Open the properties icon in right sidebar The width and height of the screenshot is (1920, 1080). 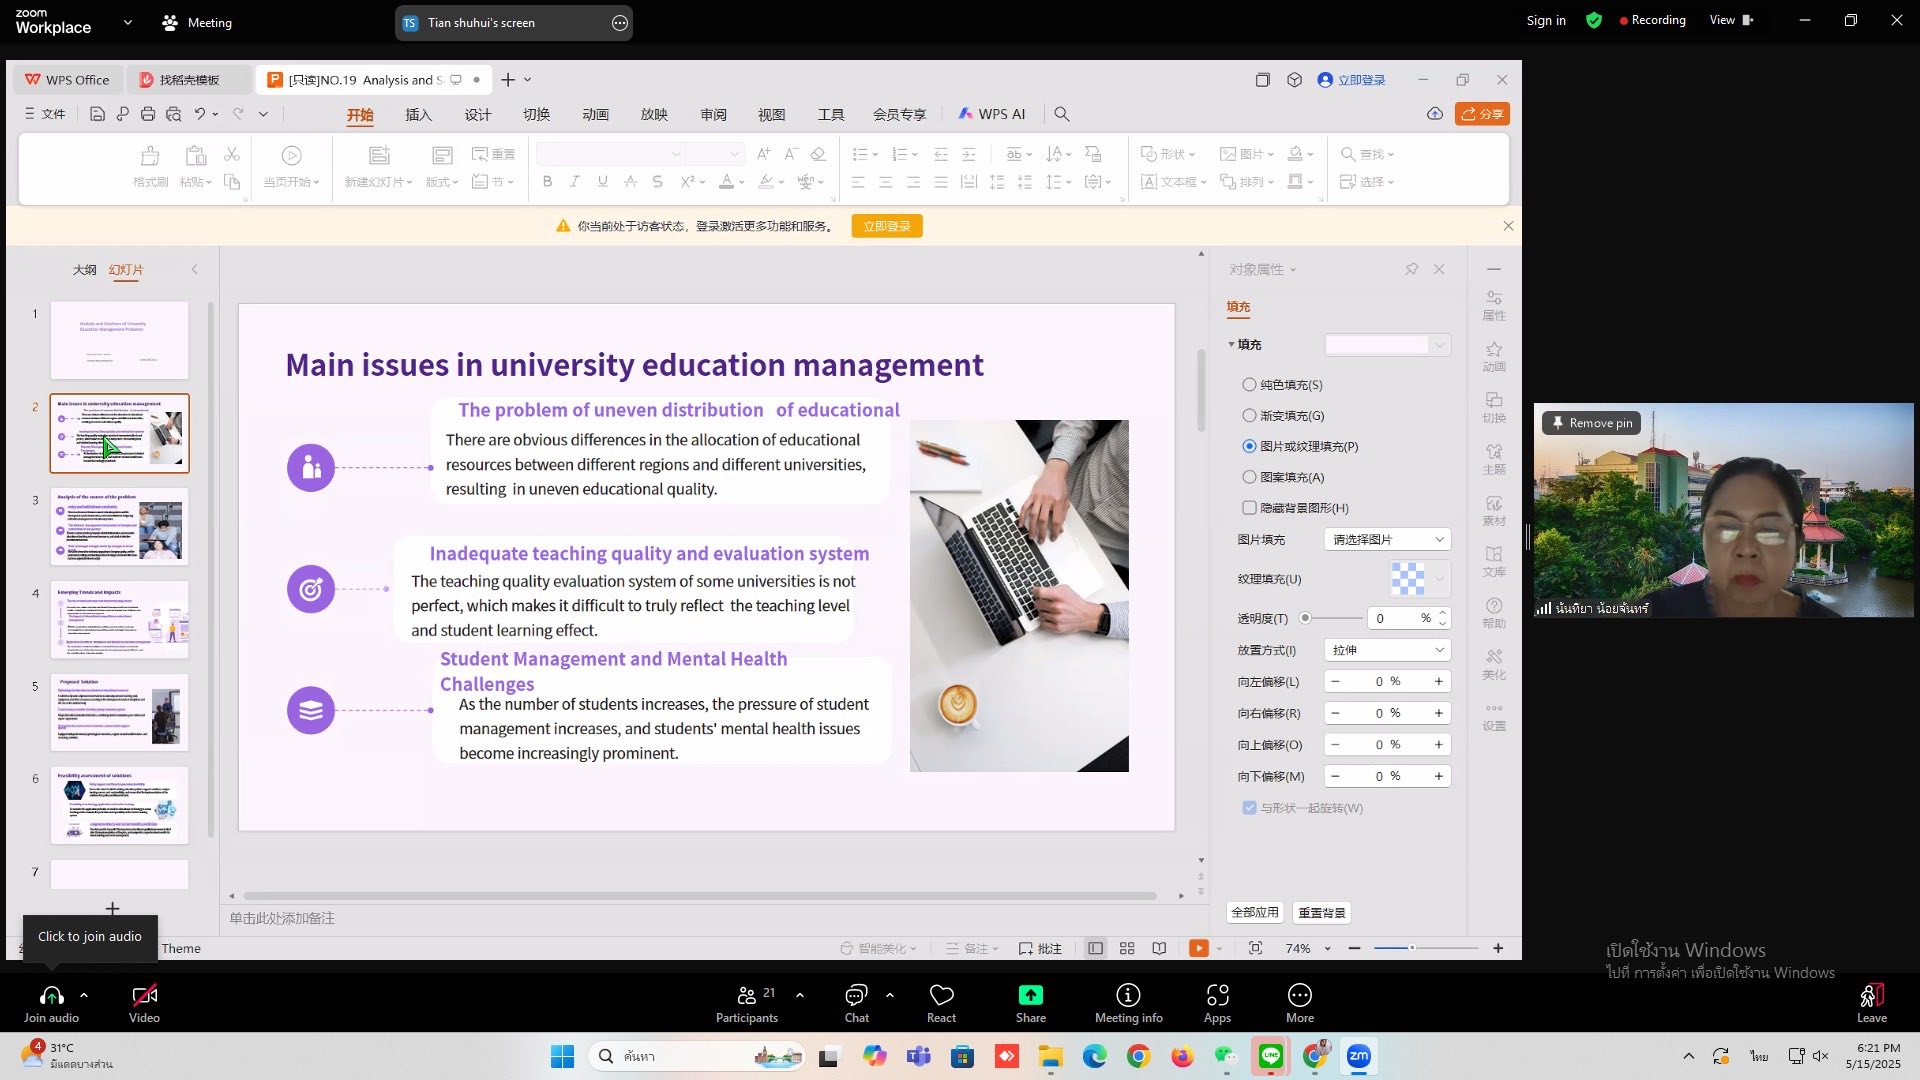click(1494, 304)
